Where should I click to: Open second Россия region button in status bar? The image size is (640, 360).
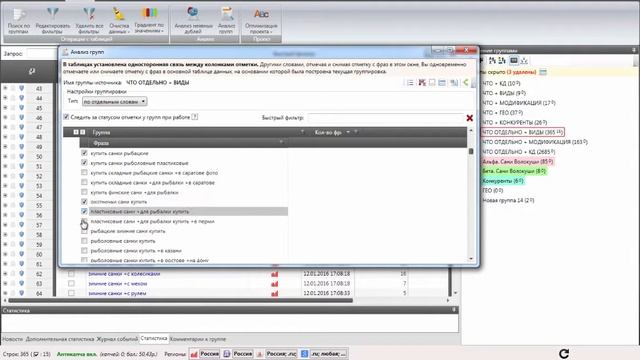(x=242, y=354)
